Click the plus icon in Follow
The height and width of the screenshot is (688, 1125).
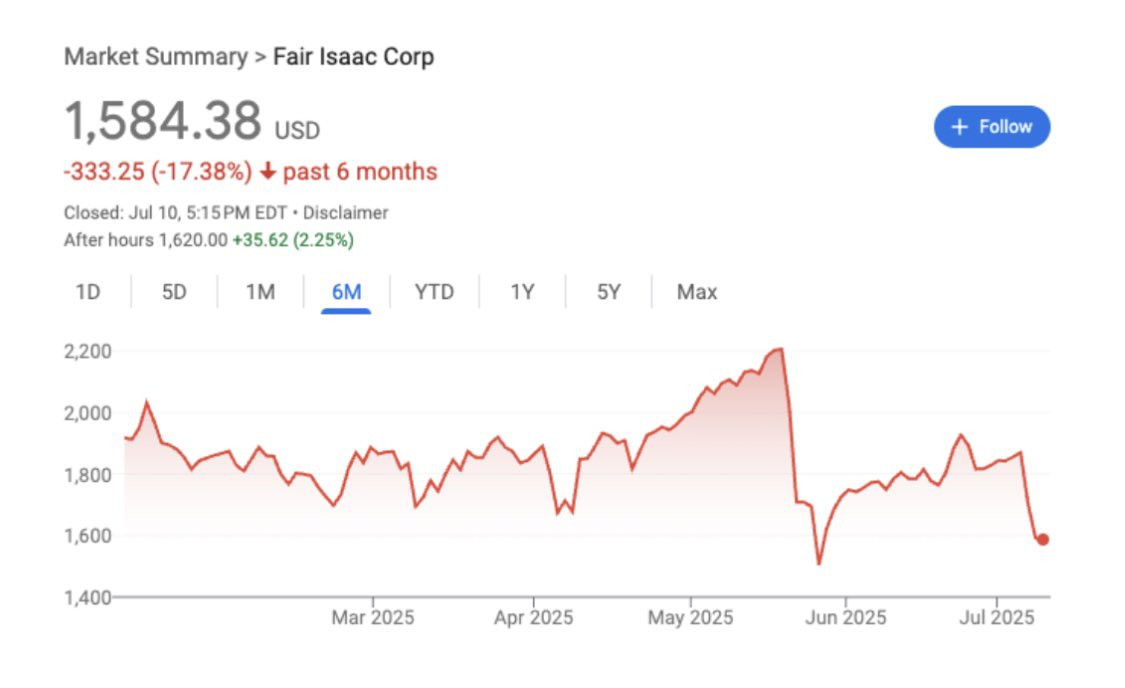(960, 127)
